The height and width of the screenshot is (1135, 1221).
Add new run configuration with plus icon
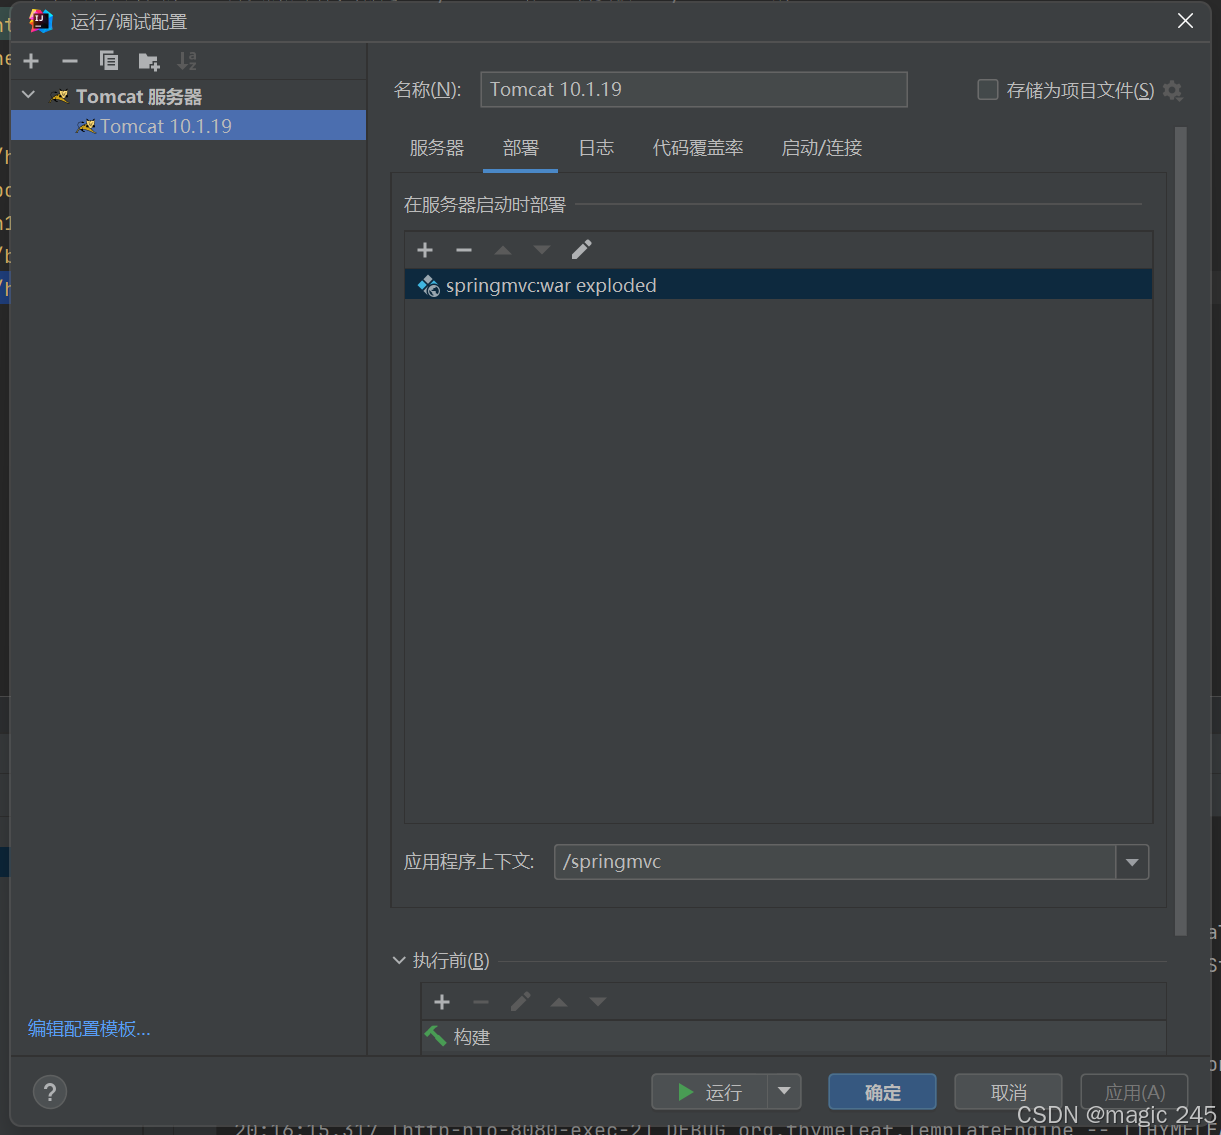coord(31,61)
